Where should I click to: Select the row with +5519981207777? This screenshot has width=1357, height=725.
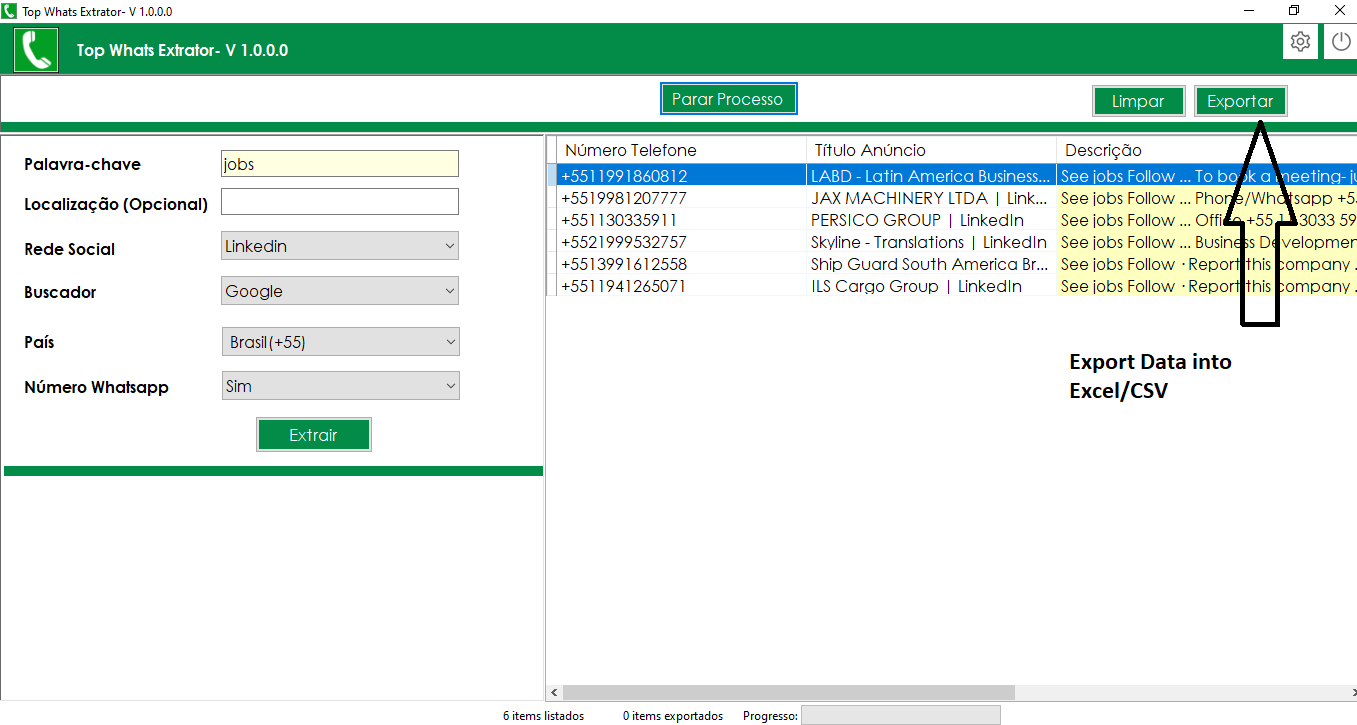click(682, 198)
